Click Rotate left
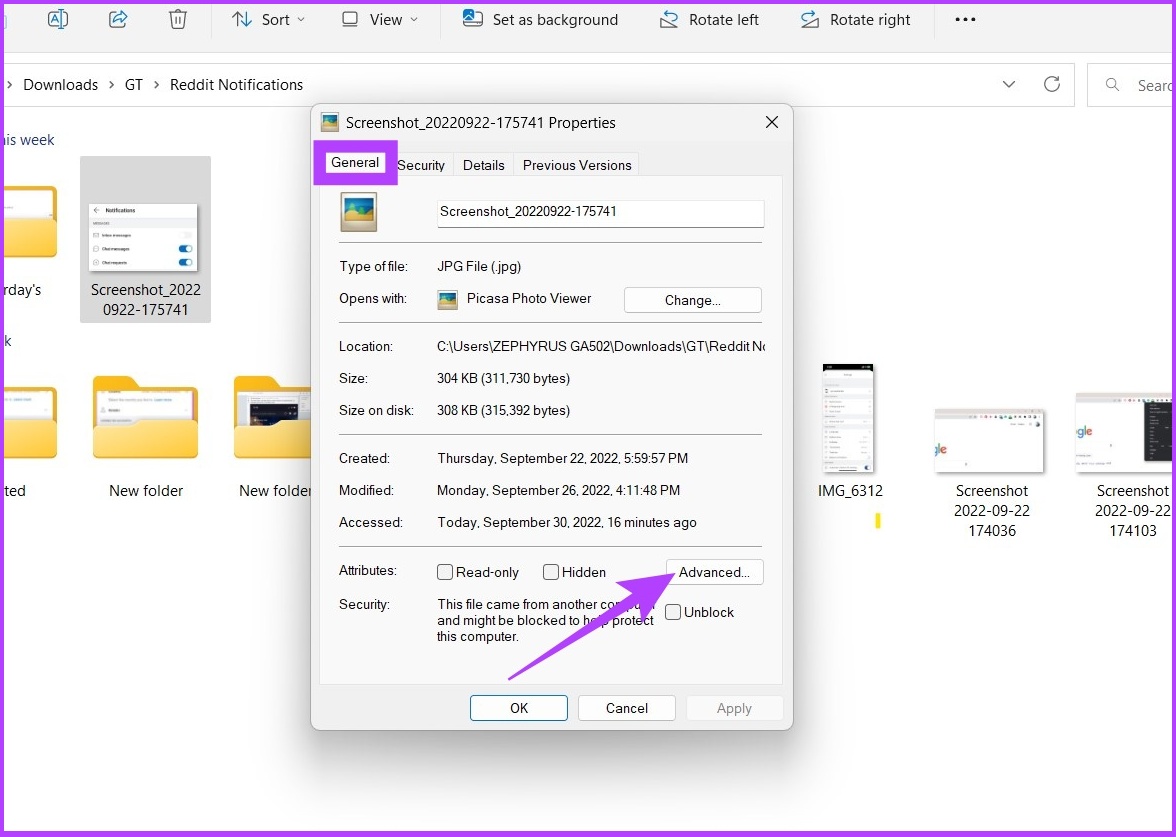 [709, 20]
